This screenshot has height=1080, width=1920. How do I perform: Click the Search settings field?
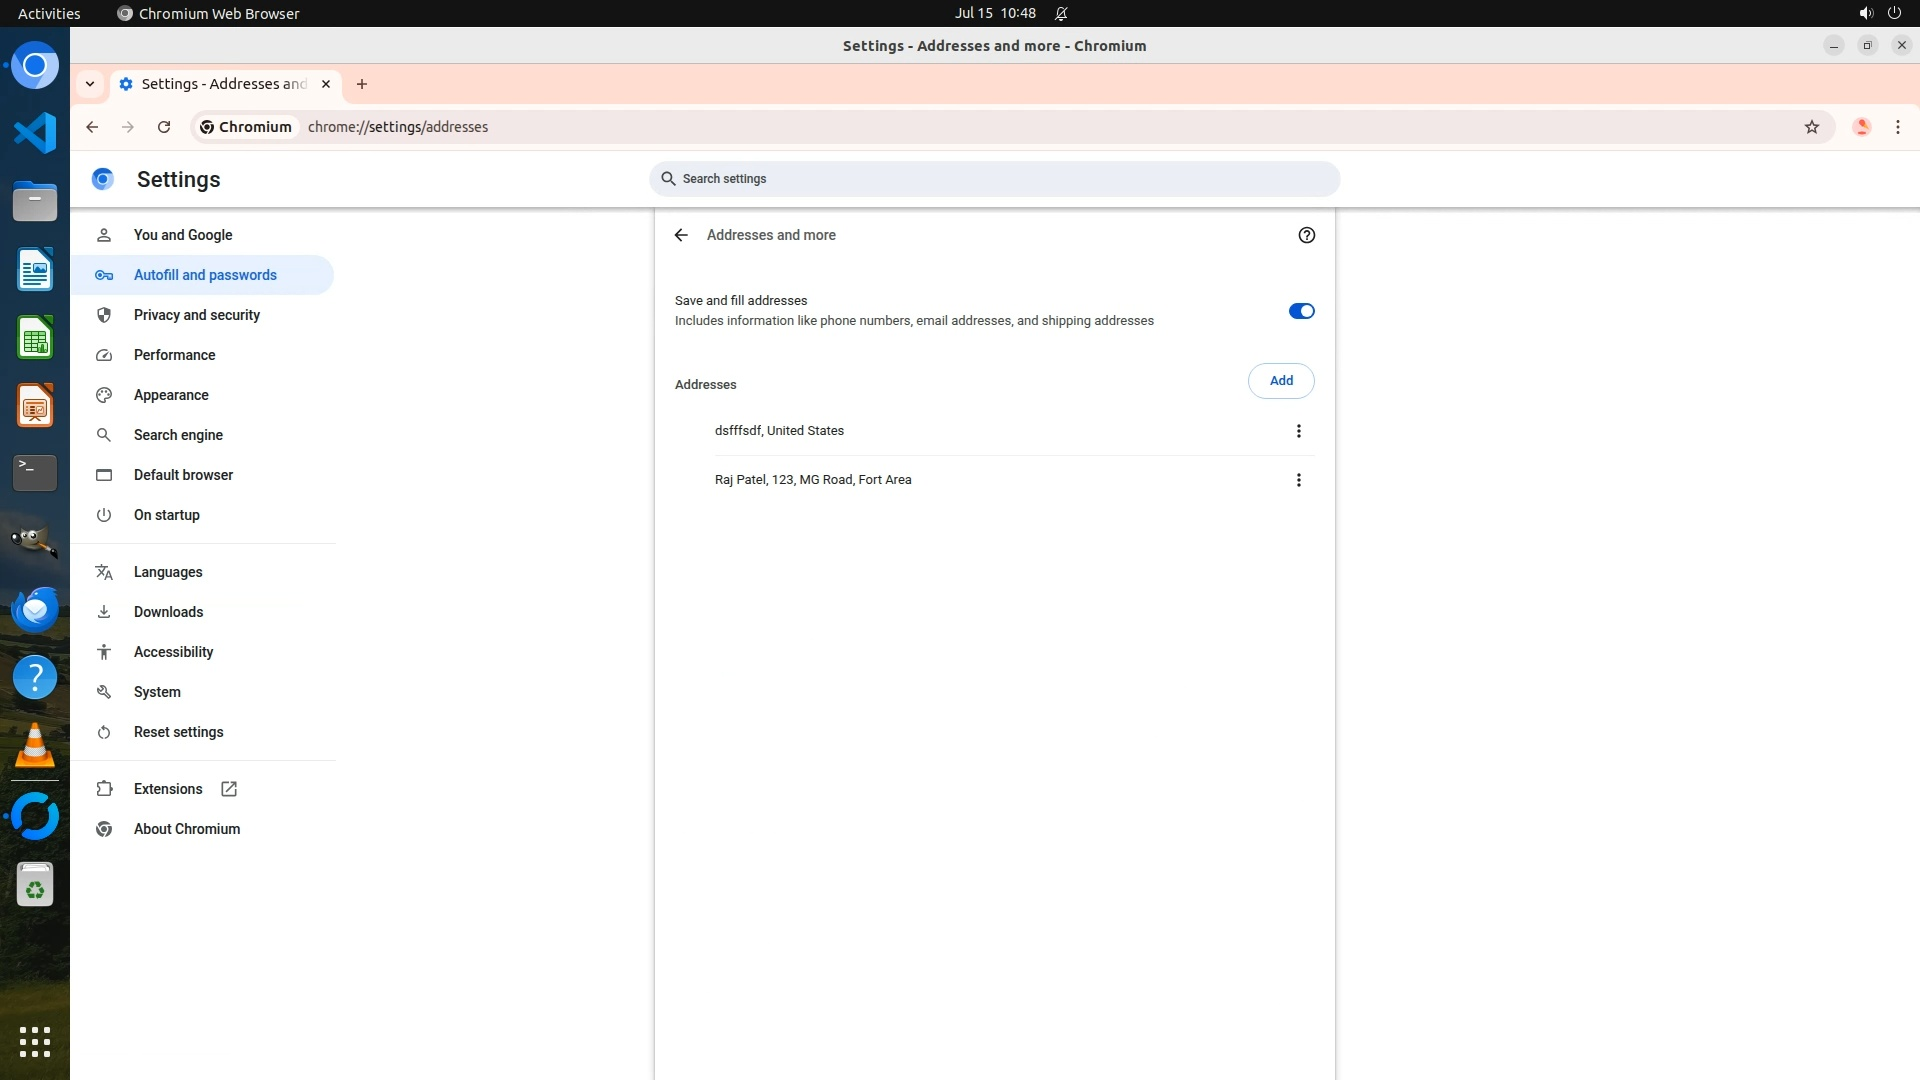pyautogui.click(x=994, y=179)
